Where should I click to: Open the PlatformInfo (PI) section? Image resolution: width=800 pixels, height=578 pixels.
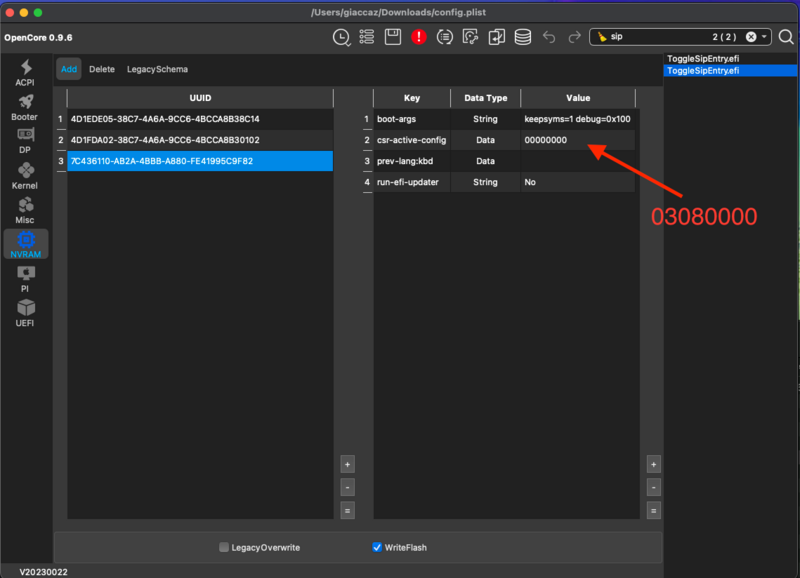tap(25, 278)
